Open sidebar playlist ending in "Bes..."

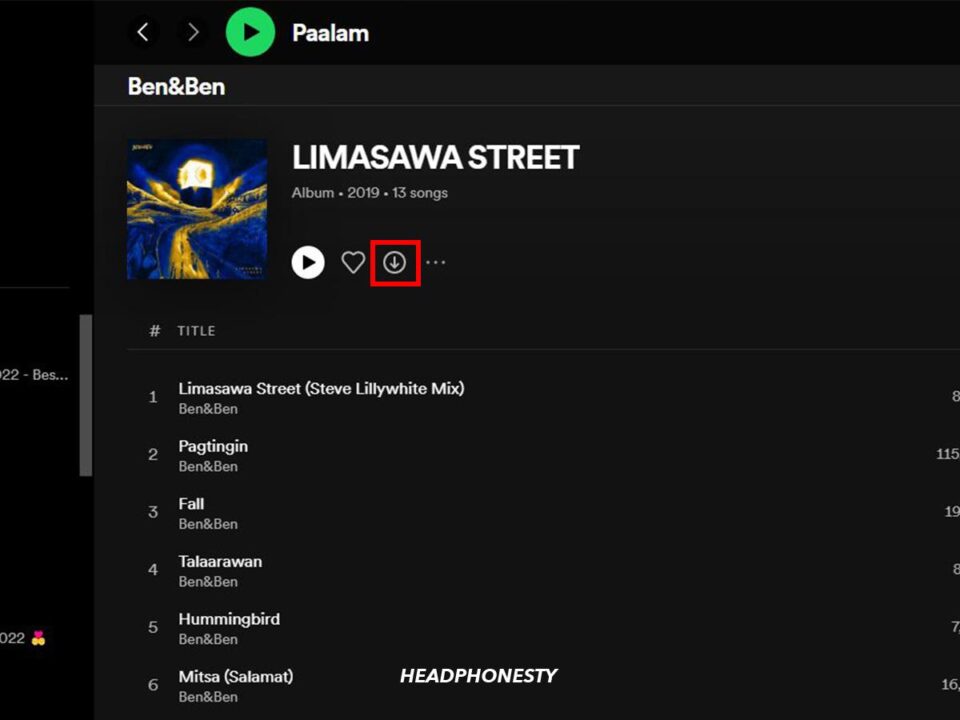click(x=34, y=375)
